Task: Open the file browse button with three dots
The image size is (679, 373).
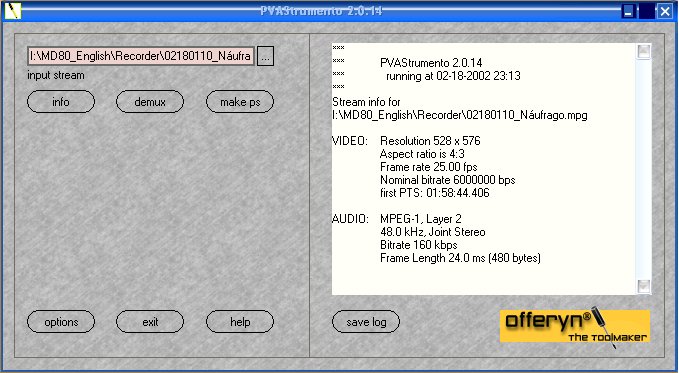Action: tap(265, 56)
